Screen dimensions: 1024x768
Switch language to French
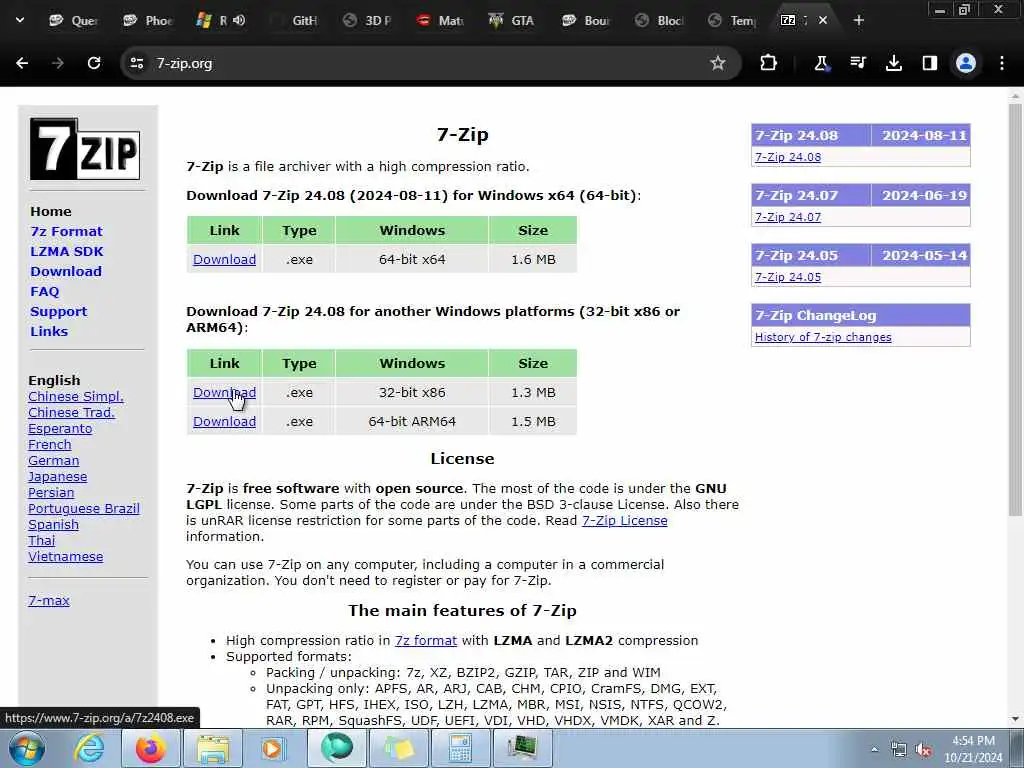[50, 445]
